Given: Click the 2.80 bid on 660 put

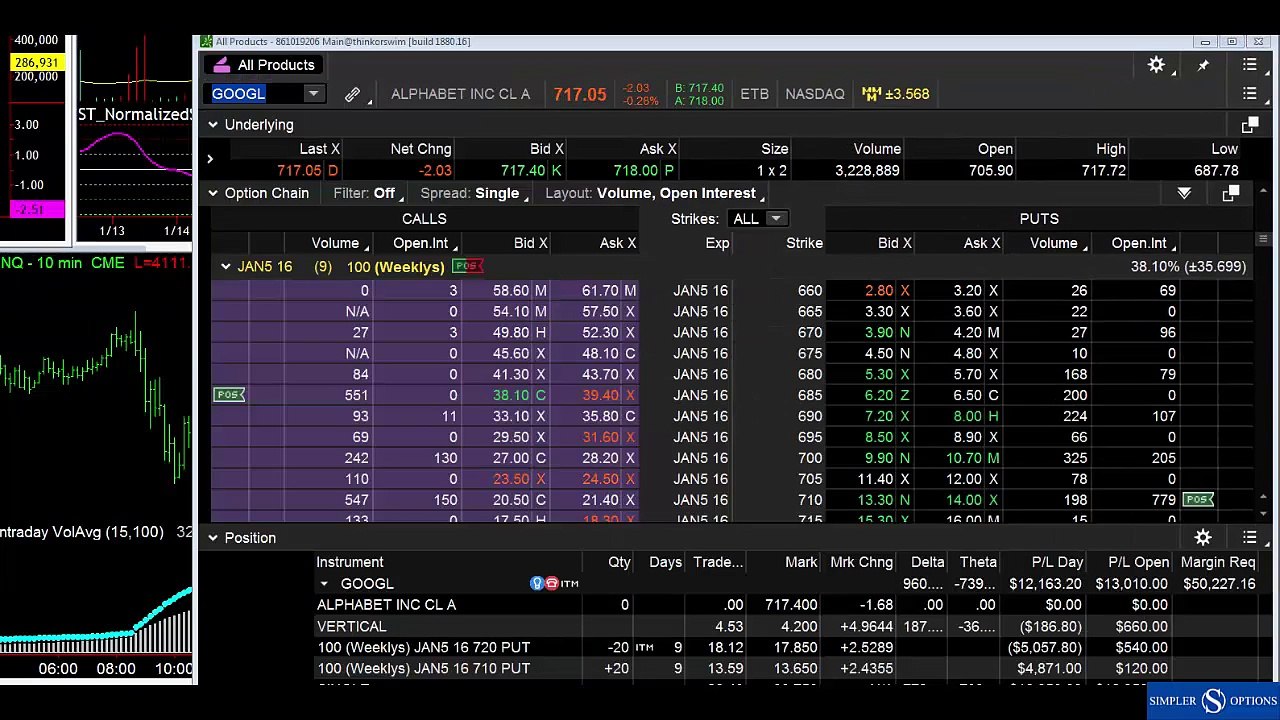Looking at the screenshot, I should tap(879, 290).
